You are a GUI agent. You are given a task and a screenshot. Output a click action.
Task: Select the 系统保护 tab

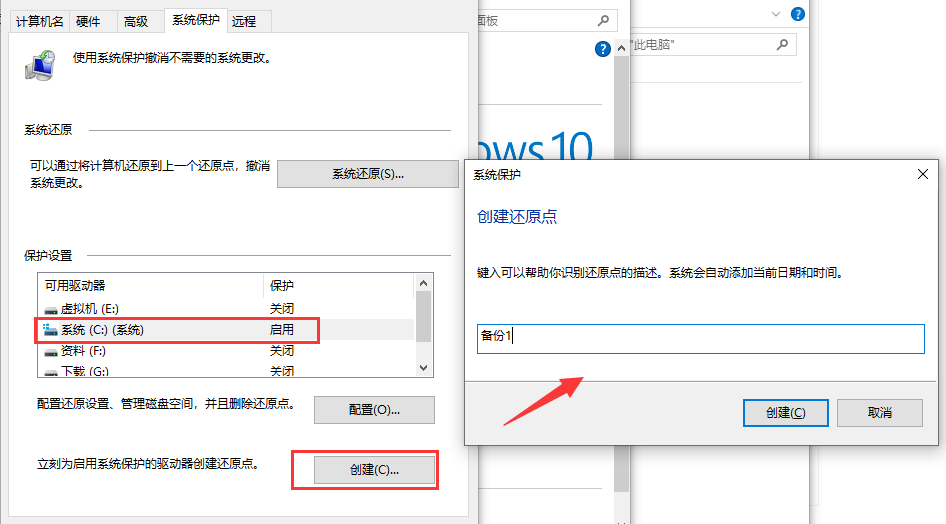[195, 20]
